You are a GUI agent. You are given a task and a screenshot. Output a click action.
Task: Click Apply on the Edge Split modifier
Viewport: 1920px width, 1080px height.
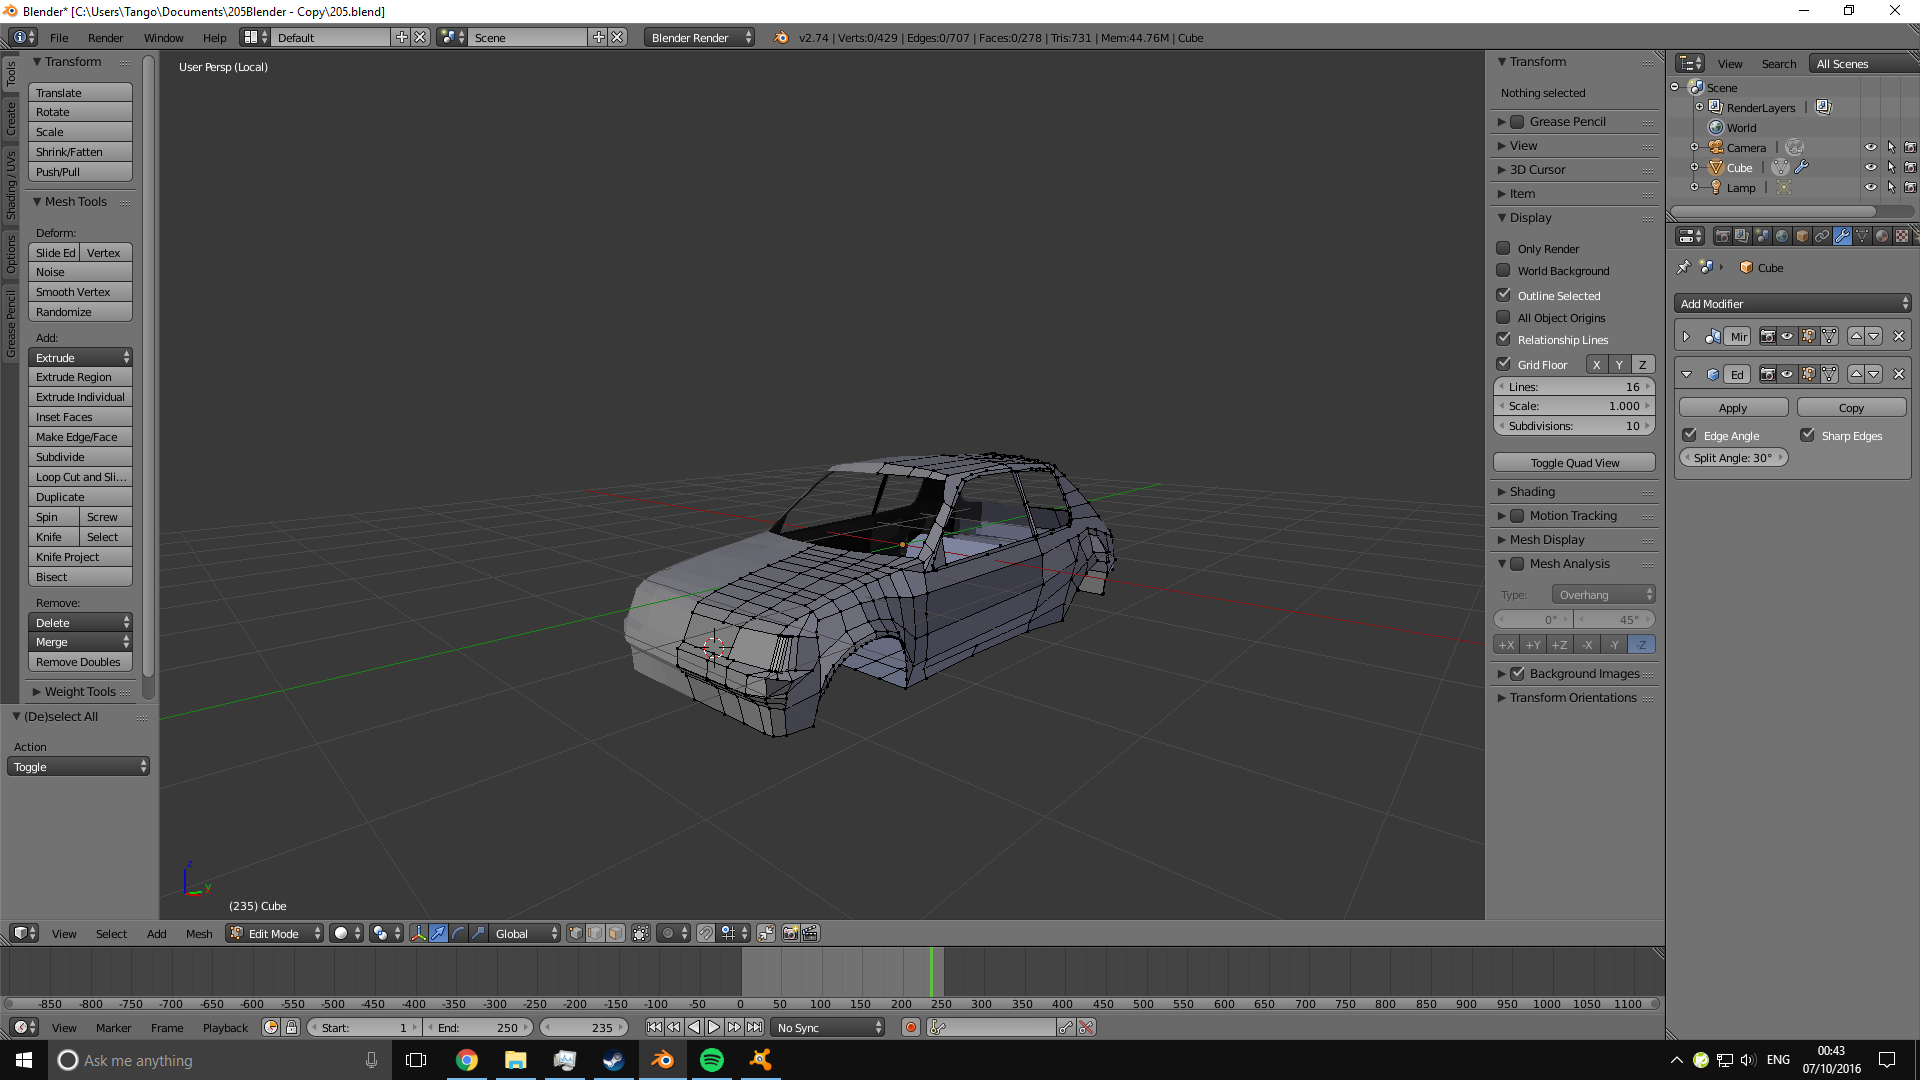1732,408
